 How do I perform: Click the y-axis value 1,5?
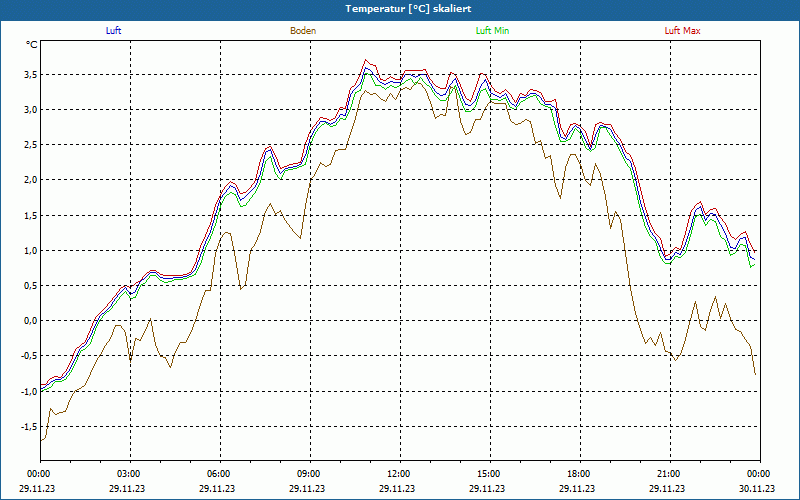click(31, 215)
